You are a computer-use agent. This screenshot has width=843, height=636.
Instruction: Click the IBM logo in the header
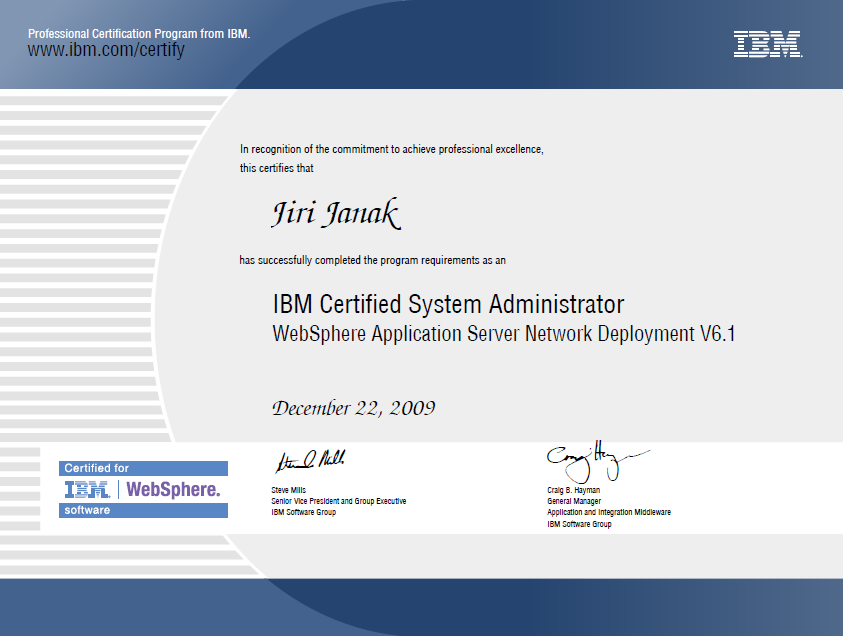pyautogui.click(x=768, y=44)
